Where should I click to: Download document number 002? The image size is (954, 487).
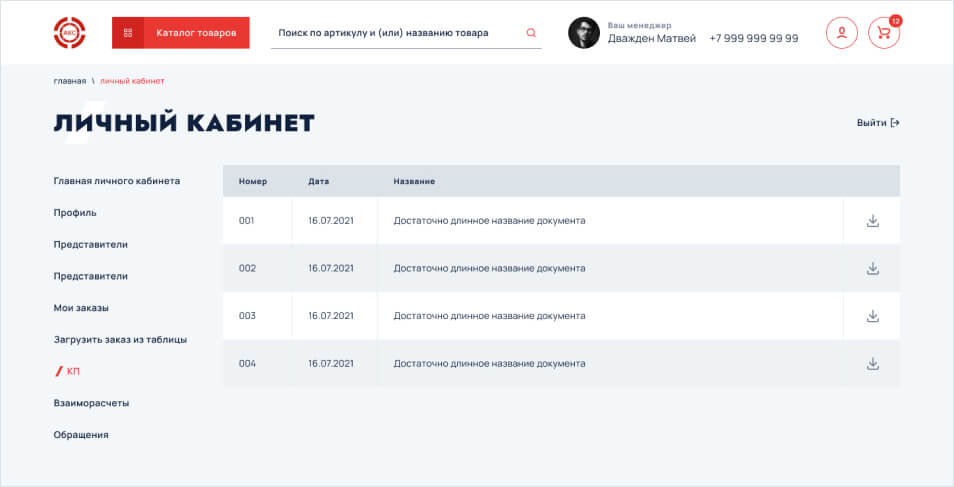click(x=872, y=268)
